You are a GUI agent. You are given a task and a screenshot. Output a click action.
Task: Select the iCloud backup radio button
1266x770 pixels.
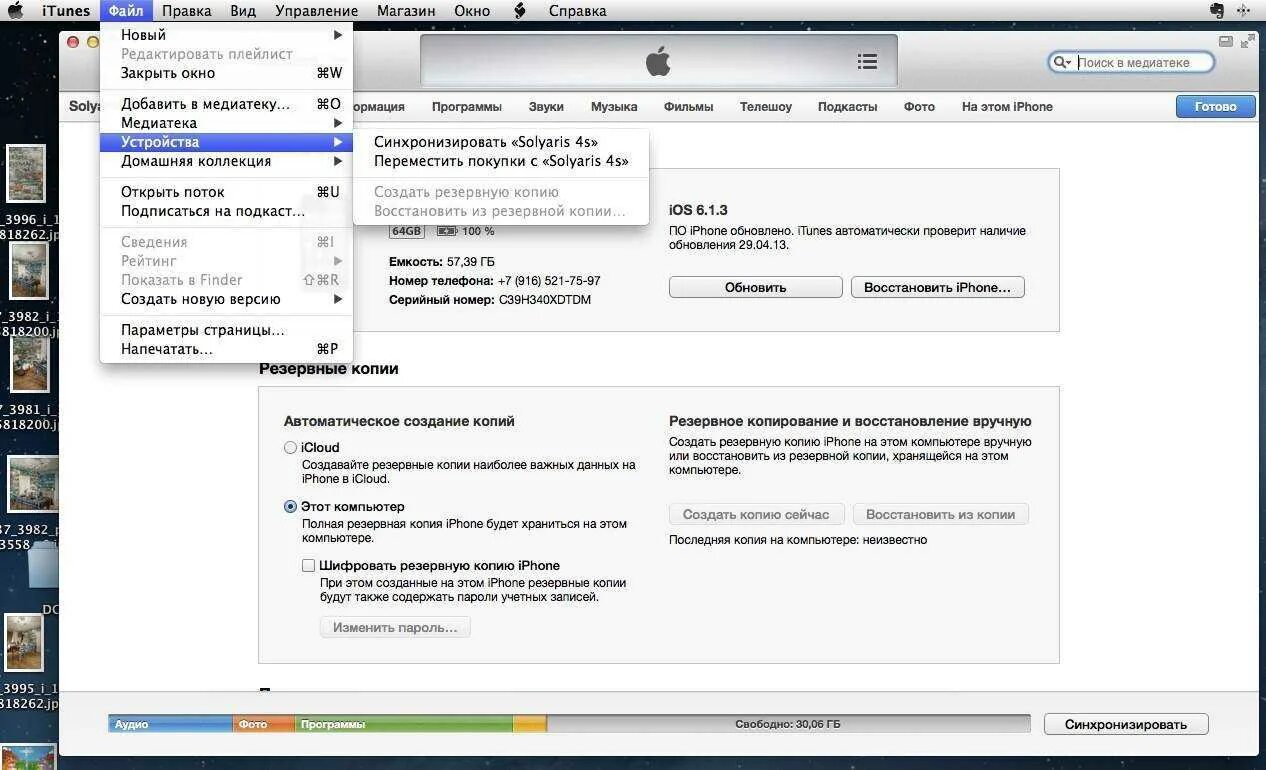click(x=290, y=448)
